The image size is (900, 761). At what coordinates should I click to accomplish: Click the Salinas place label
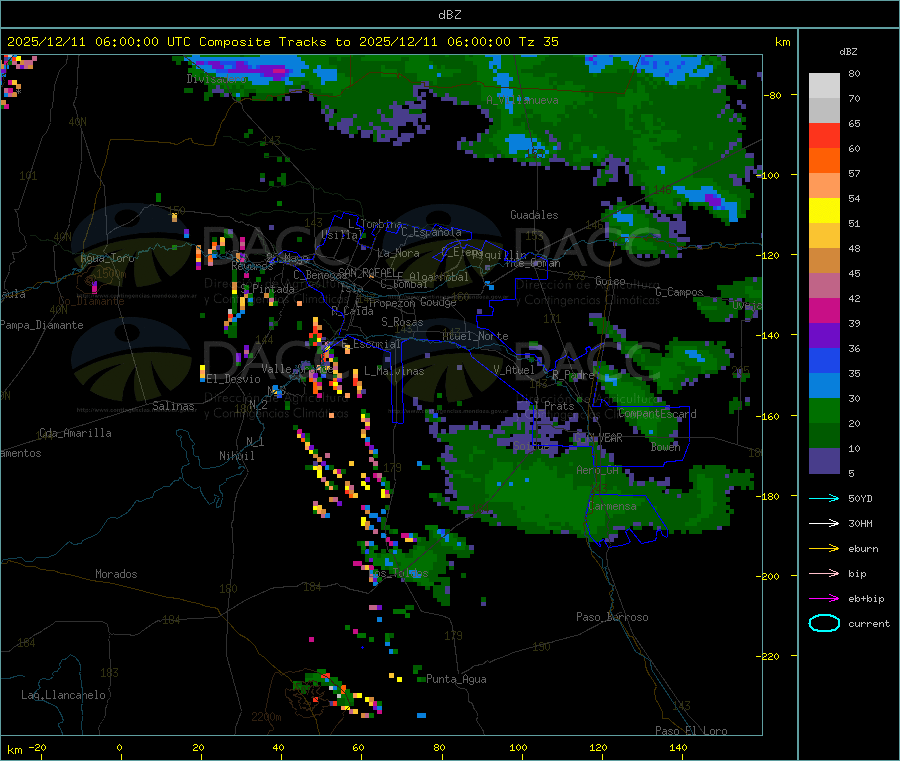pyautogui.click(x=173, y=406)
